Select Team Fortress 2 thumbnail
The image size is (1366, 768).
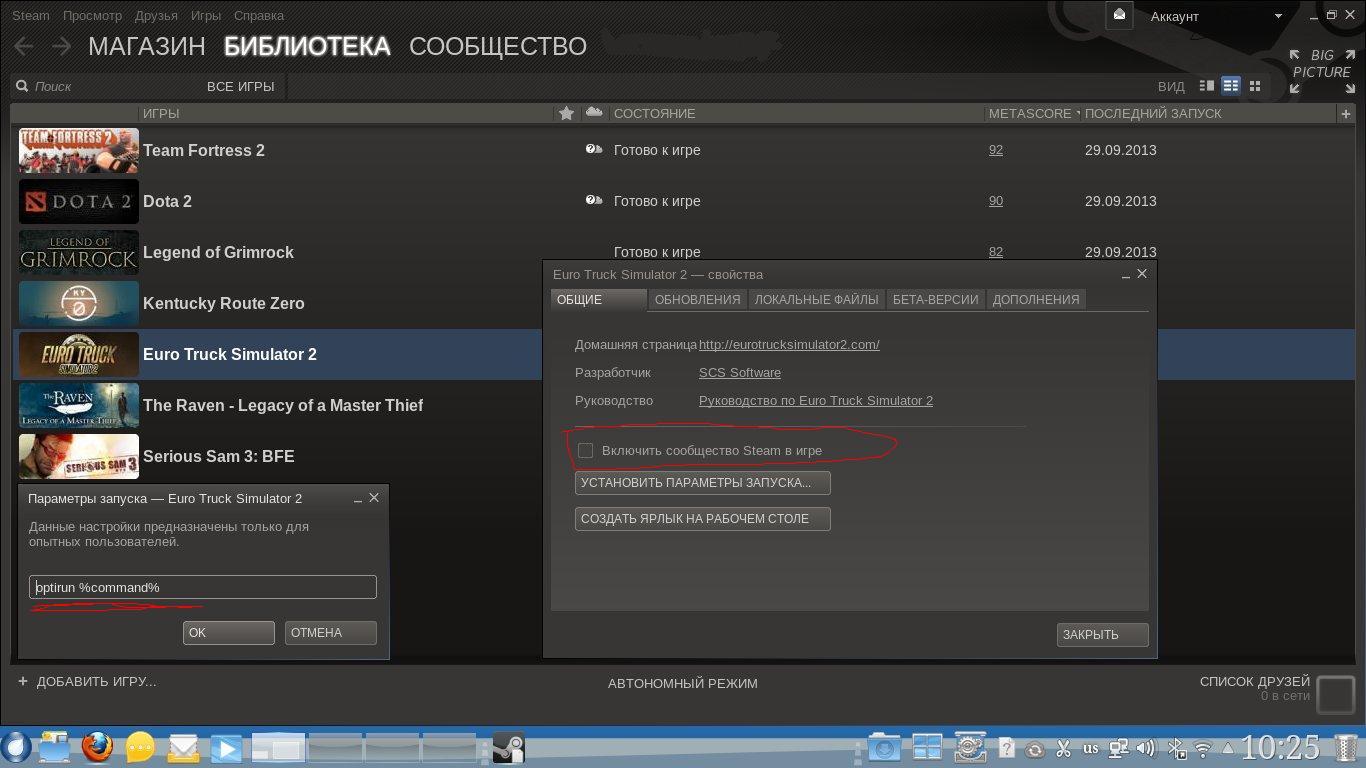(x=79, y=150)
